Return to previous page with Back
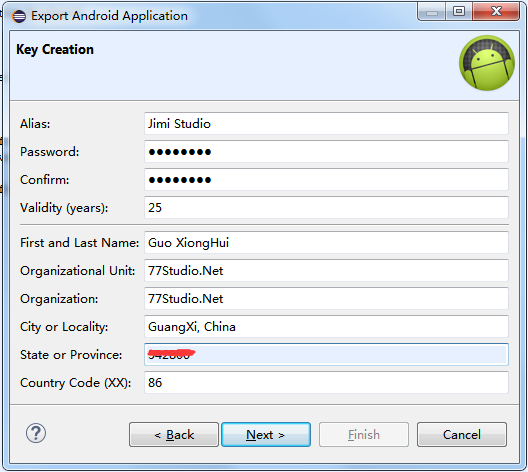This screenshot has width=528, height=472. coord(174,435)
